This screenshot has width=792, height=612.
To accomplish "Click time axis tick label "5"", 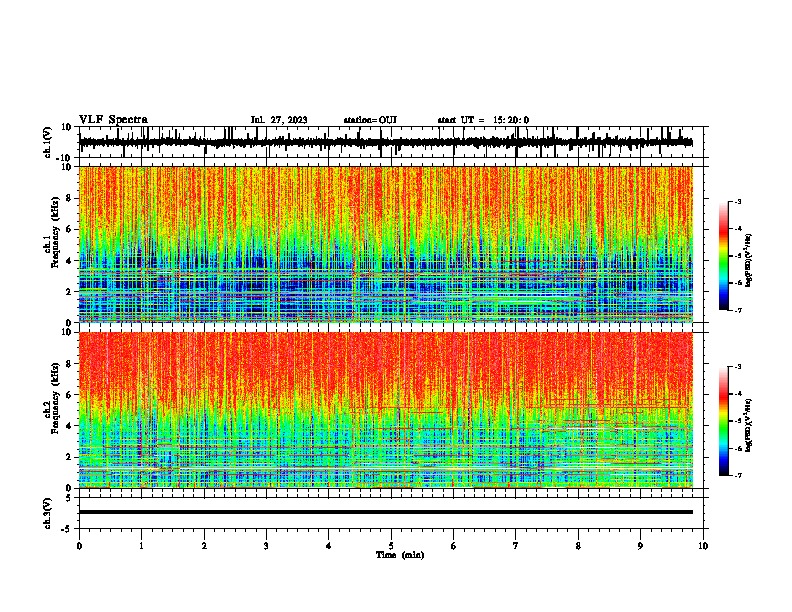I will tap(391, 546).
